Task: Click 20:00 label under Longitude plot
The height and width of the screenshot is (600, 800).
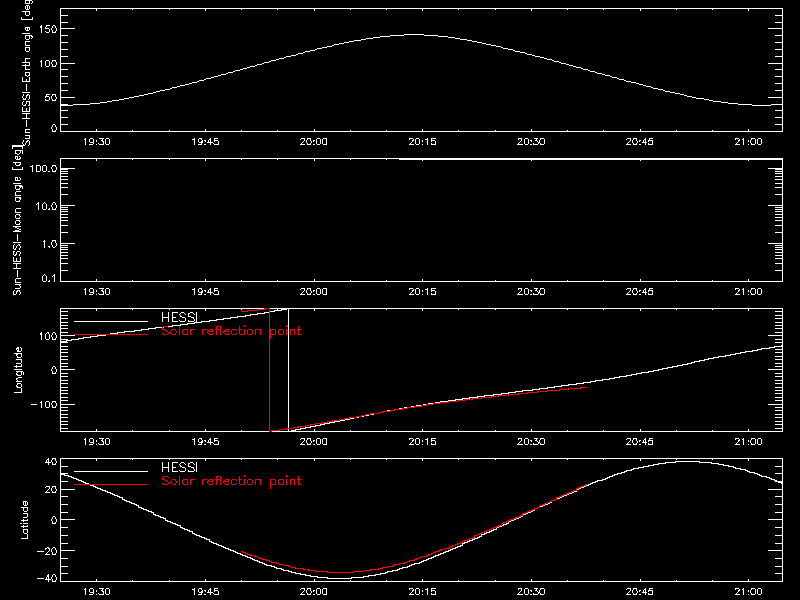Action: [314, 442]
